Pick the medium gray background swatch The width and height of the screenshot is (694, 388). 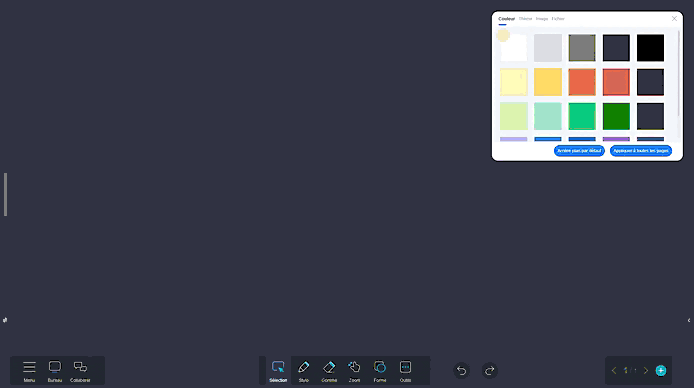[x=582, y=48]
